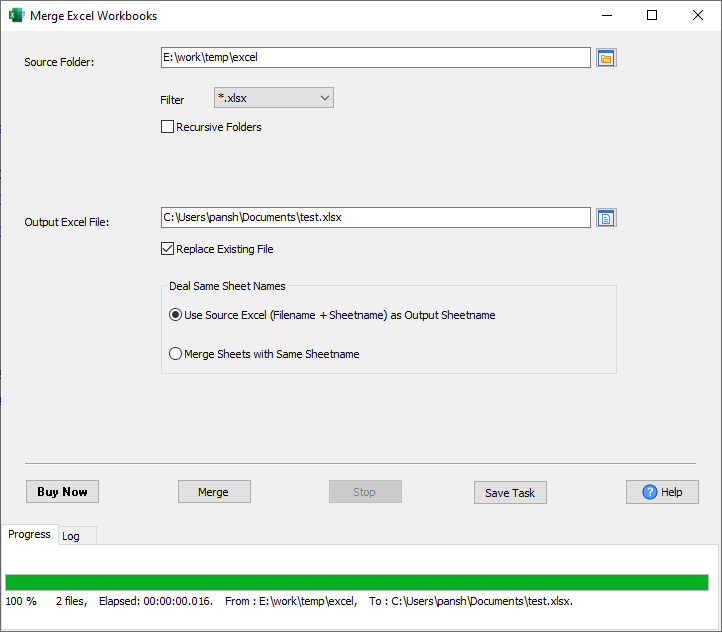Minimize the Merge Excel Workbooks window

click(x=605, y=16)
